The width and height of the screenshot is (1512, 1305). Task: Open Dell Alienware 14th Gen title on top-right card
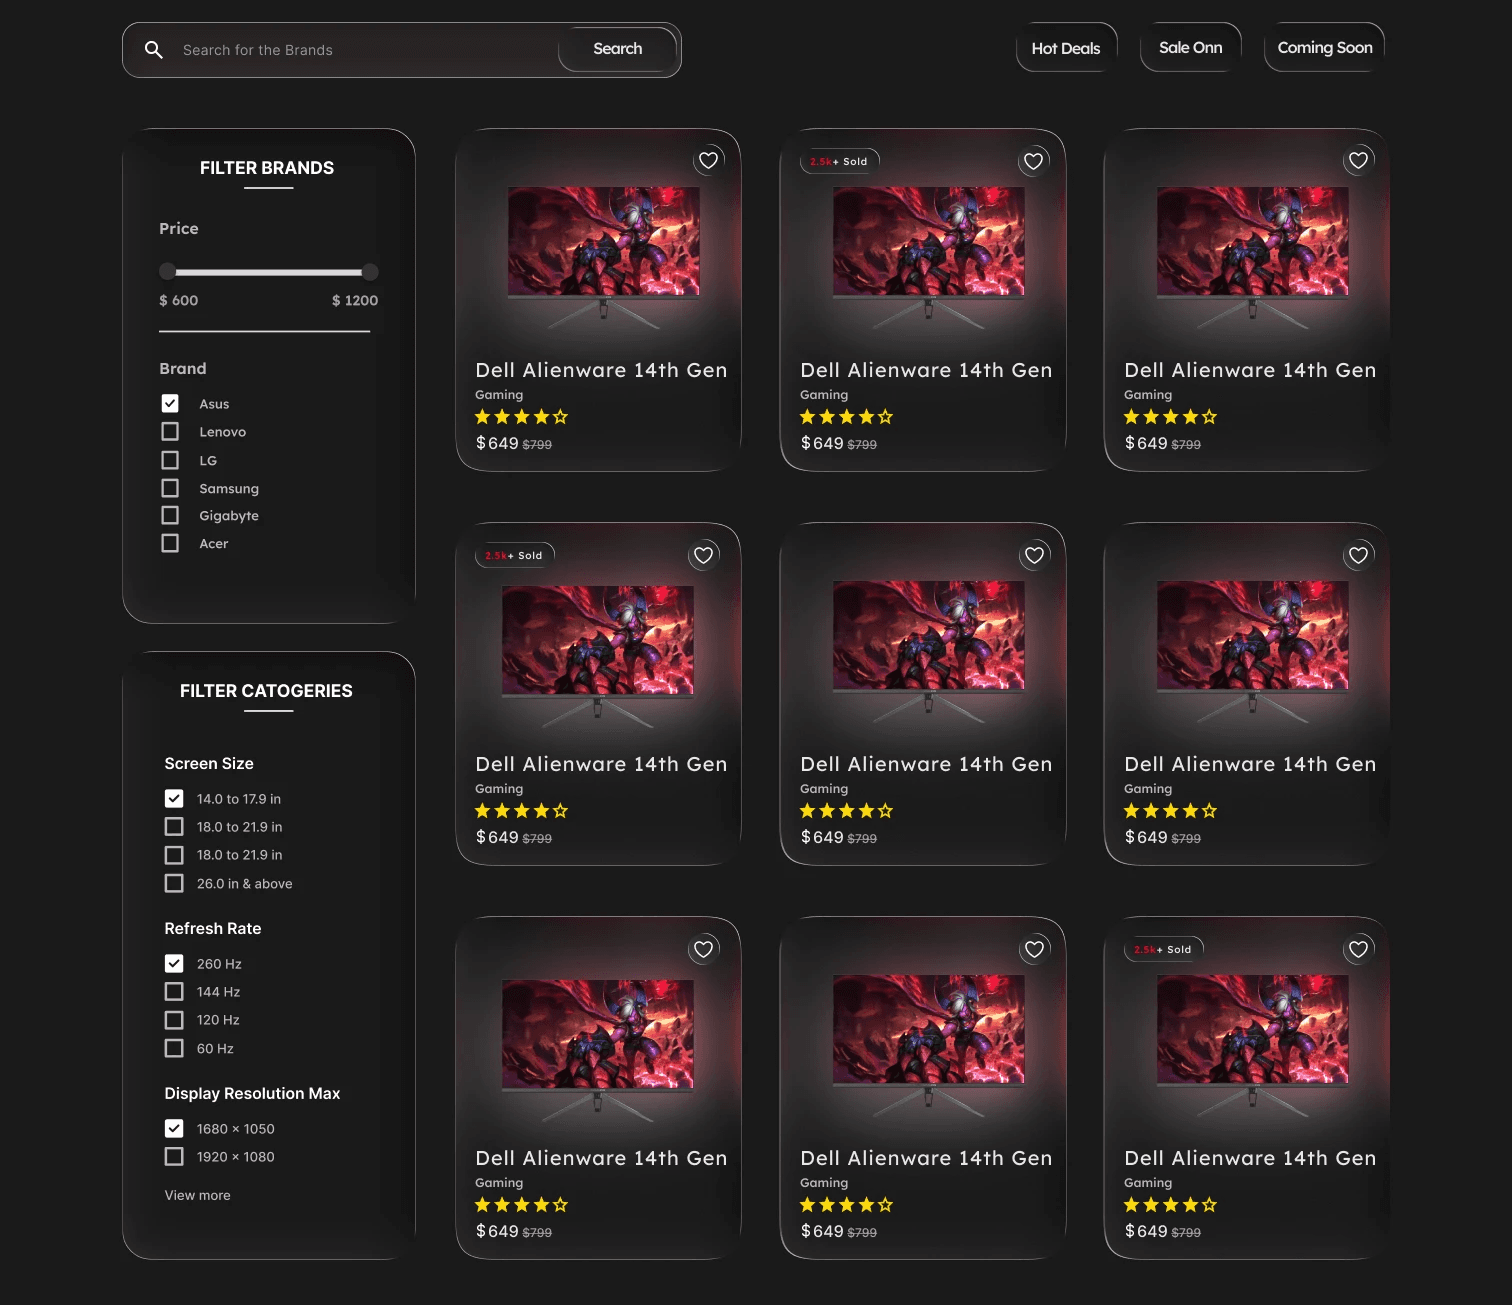[1250, 370]
